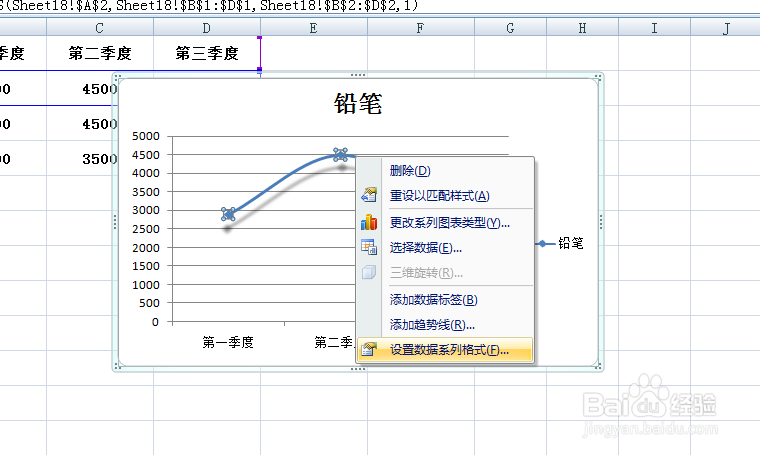Click the chart's bottom-left corner resize handle
This screenshot has height=455, width=760.
pos(117,366)
